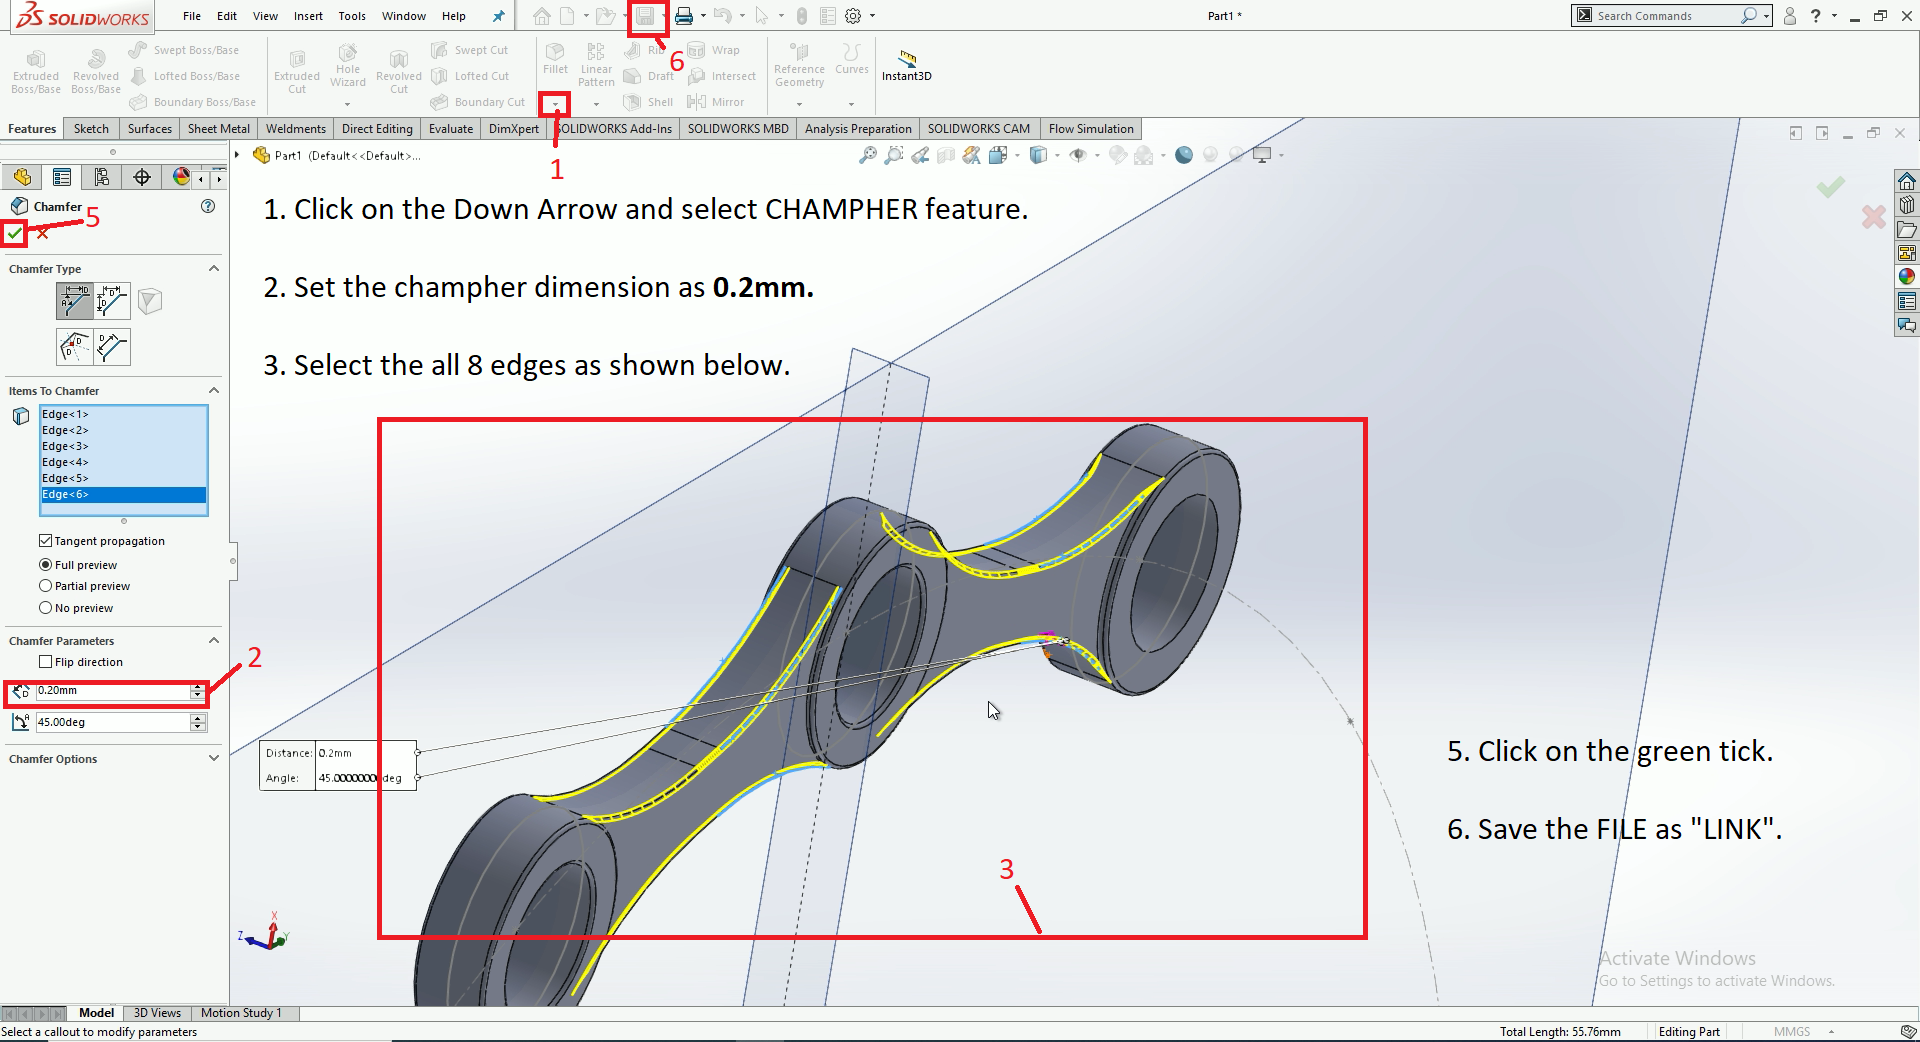Click the Undo arrow icon
This screenshot has width=1920, height=1042.
click(x=722, y=16)
